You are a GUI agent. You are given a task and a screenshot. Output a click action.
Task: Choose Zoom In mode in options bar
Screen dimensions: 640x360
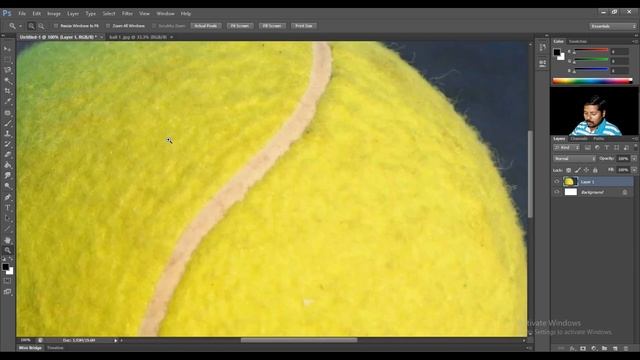[31, 26]
